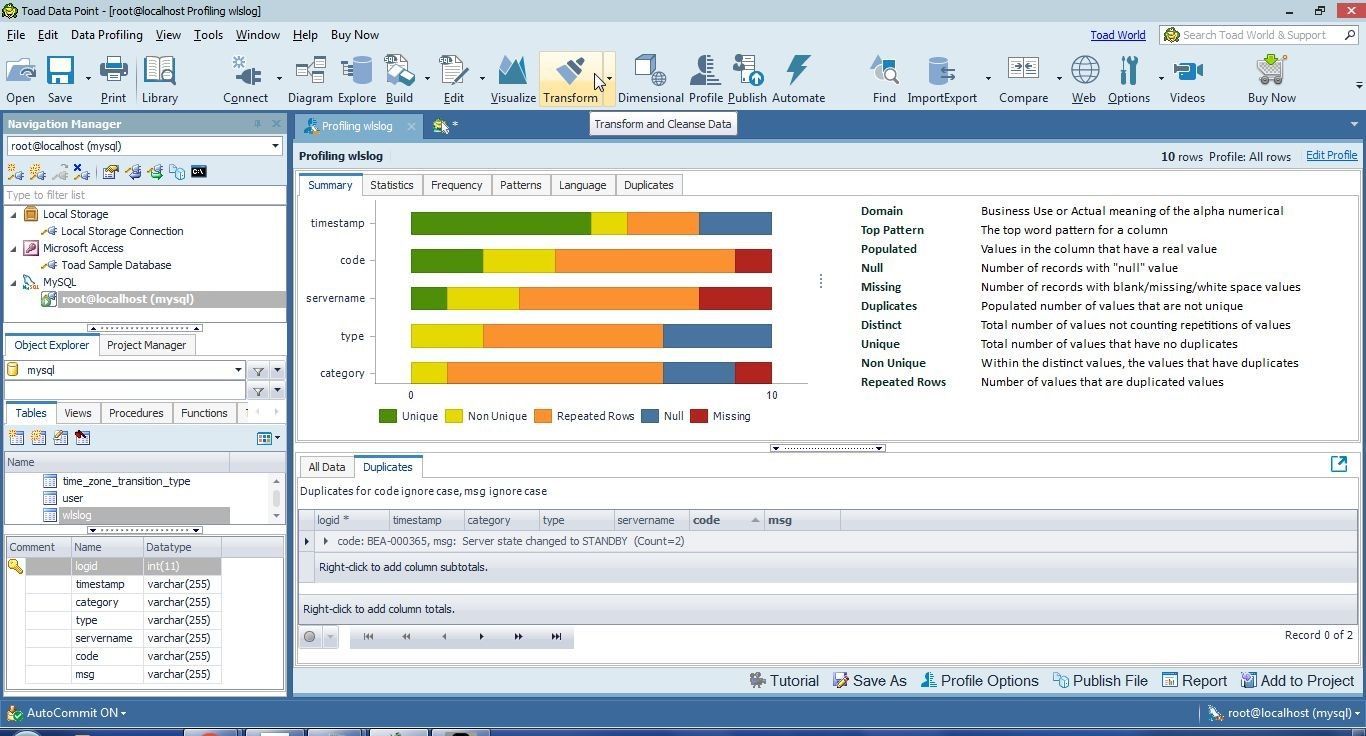The width and height of the screenshot is (1366, 736).
Task: Collapse the Microsoft Access tree node
Action: (x=14, y=248)
